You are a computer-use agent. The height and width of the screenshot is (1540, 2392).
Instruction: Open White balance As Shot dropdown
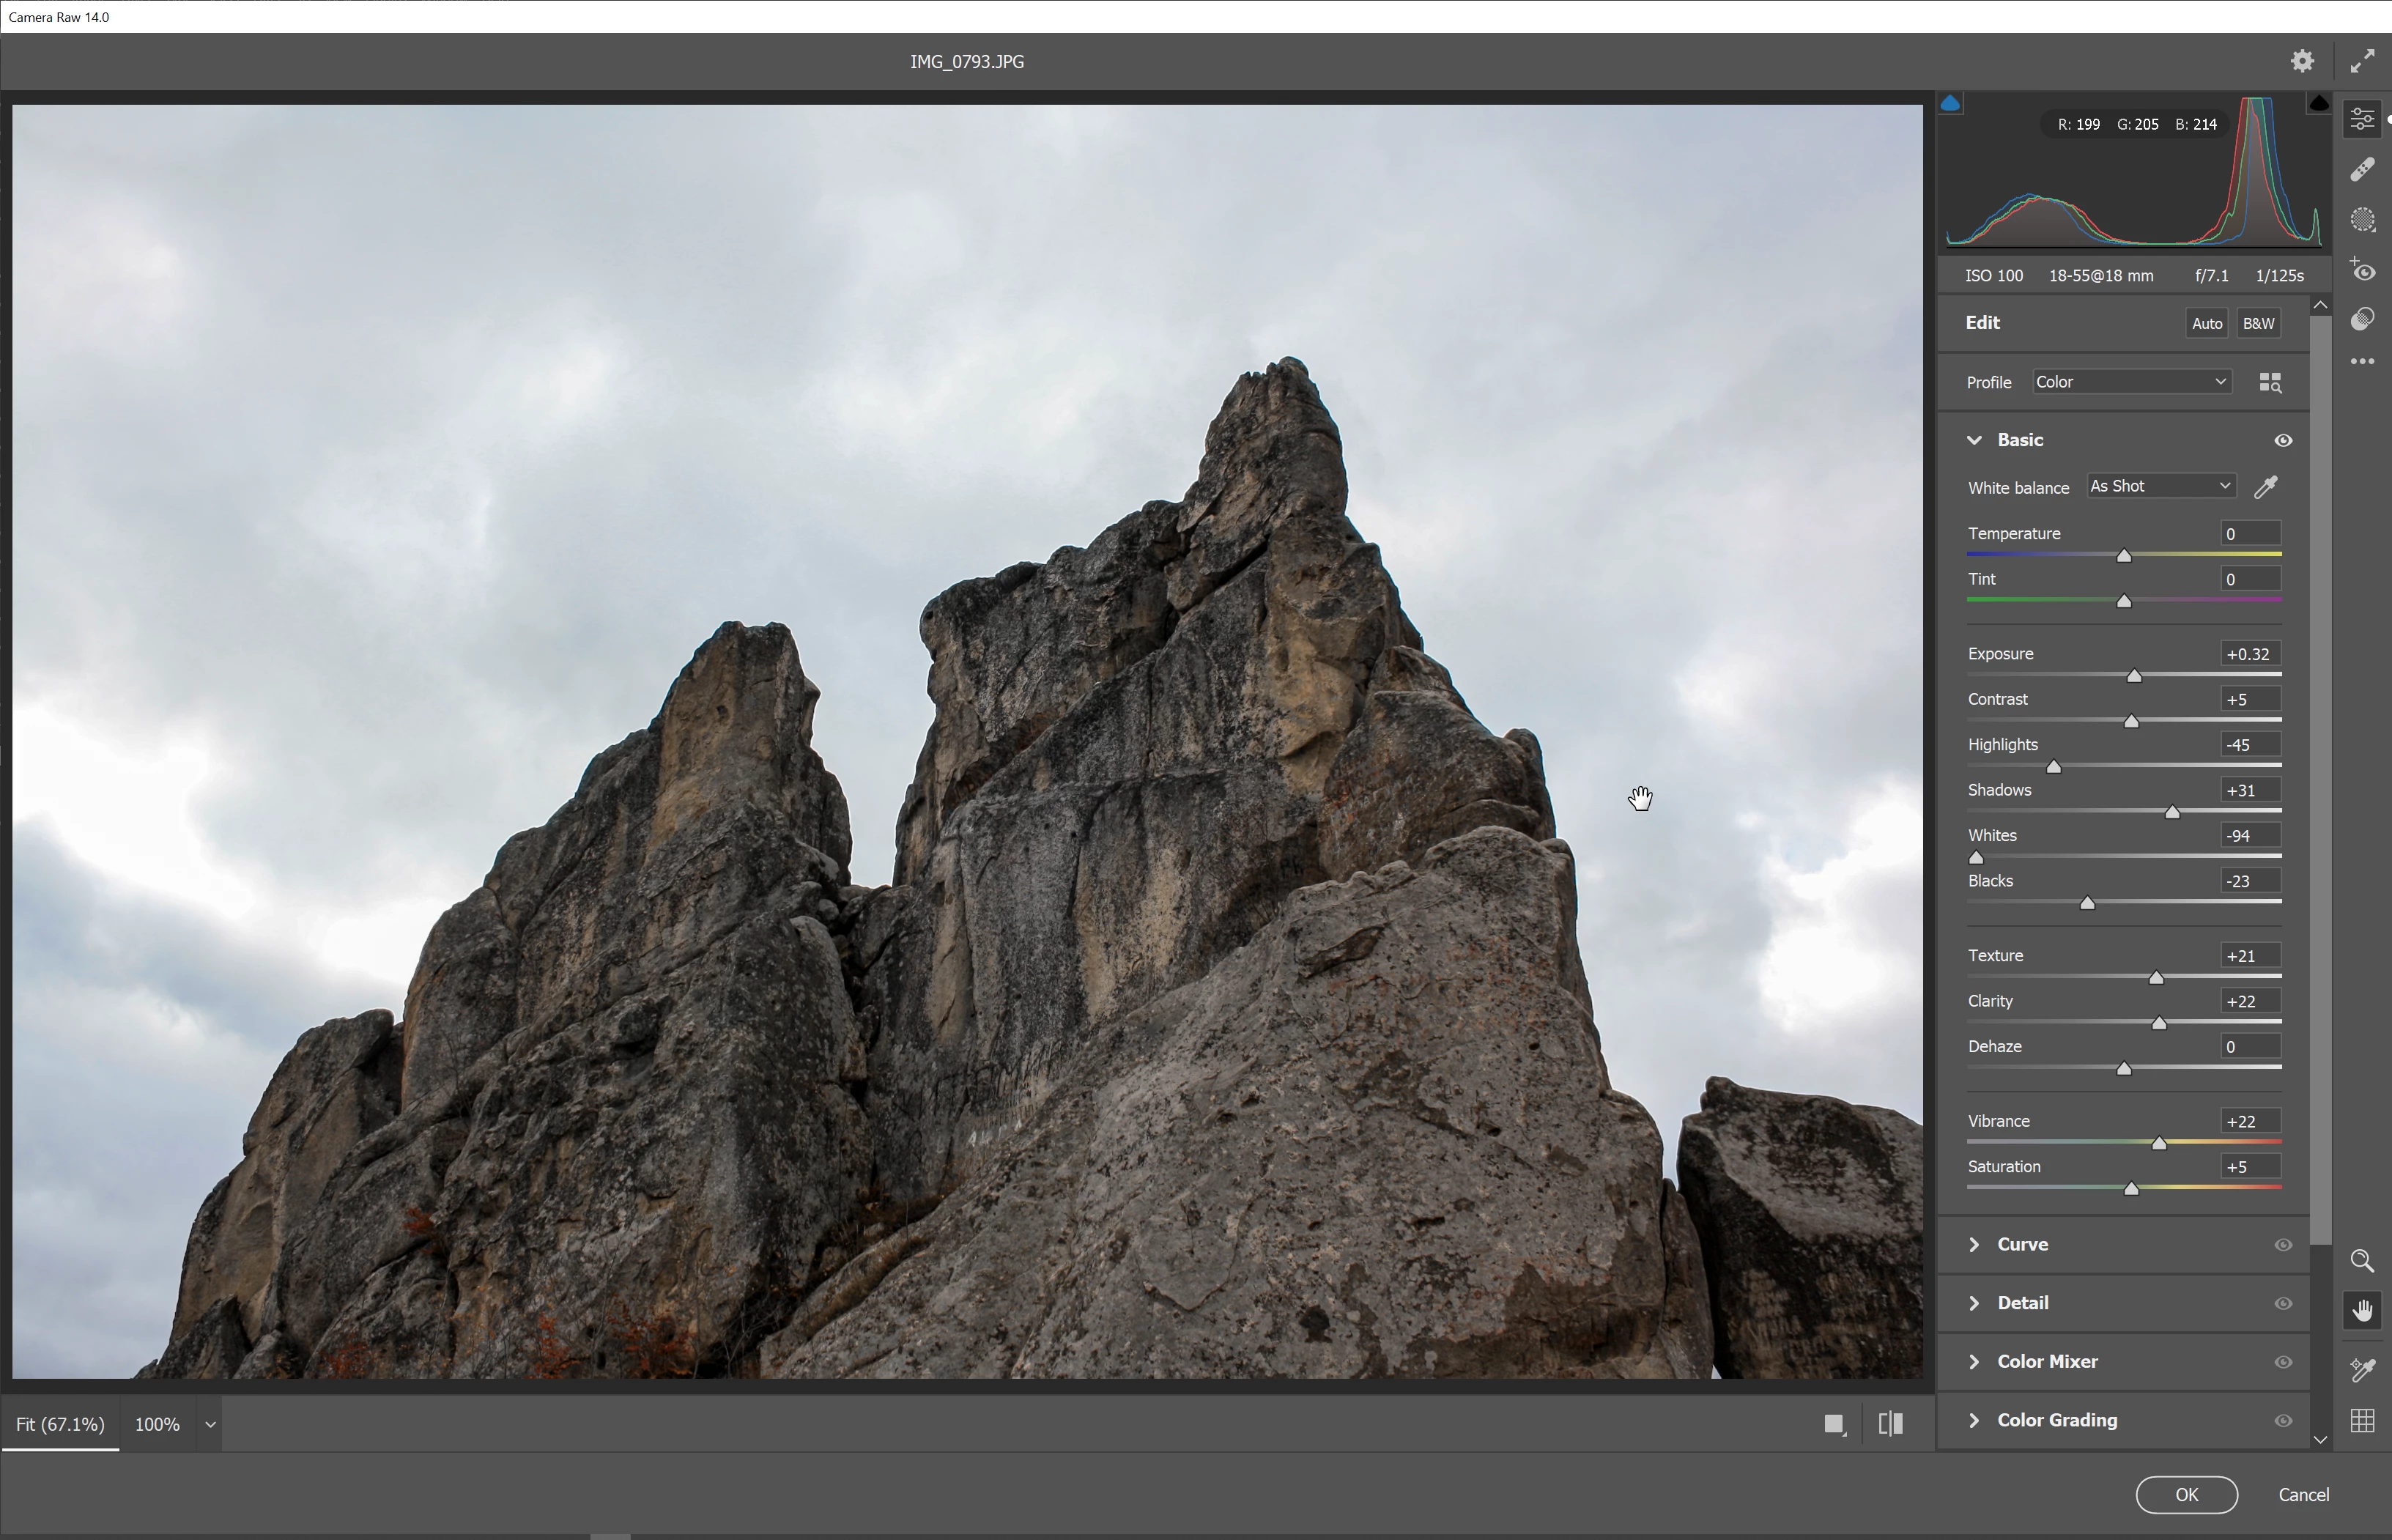(2160, 486)
